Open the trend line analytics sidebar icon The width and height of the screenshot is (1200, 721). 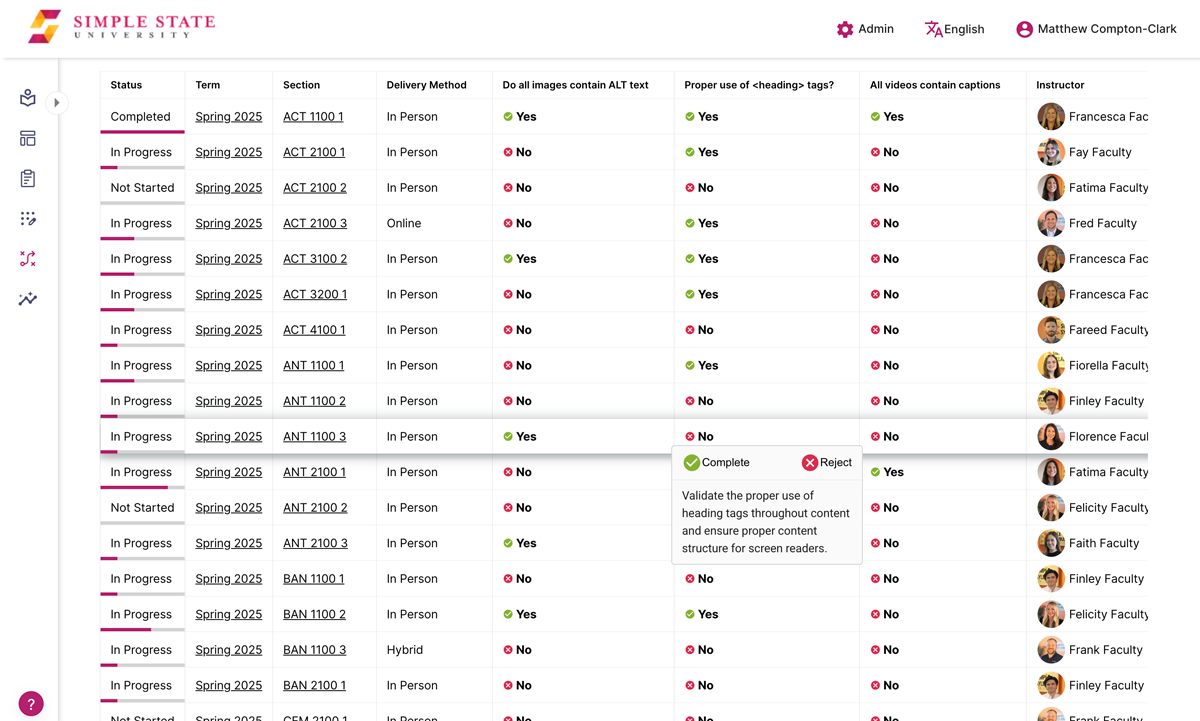pyautogui.click(x=28, y=299)
